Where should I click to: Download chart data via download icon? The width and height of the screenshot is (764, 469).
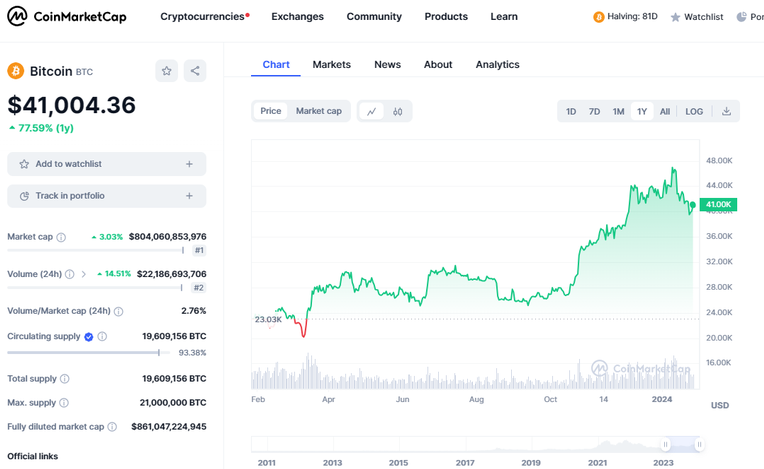coord(727,111)
